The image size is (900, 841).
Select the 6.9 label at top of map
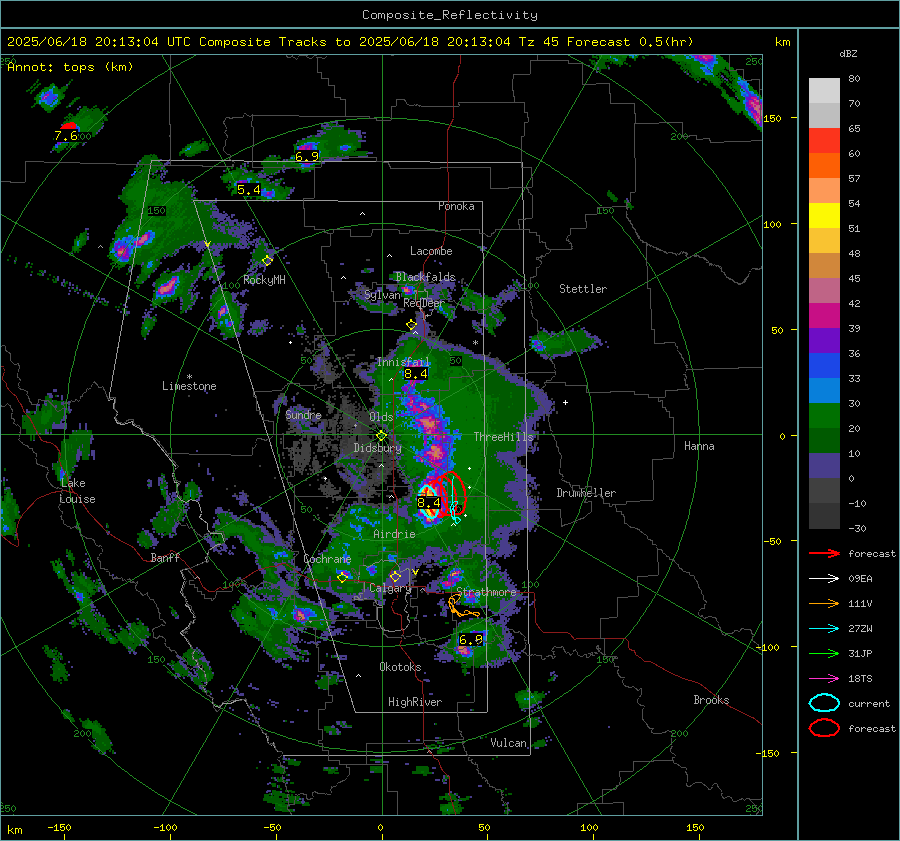[307, 156]
